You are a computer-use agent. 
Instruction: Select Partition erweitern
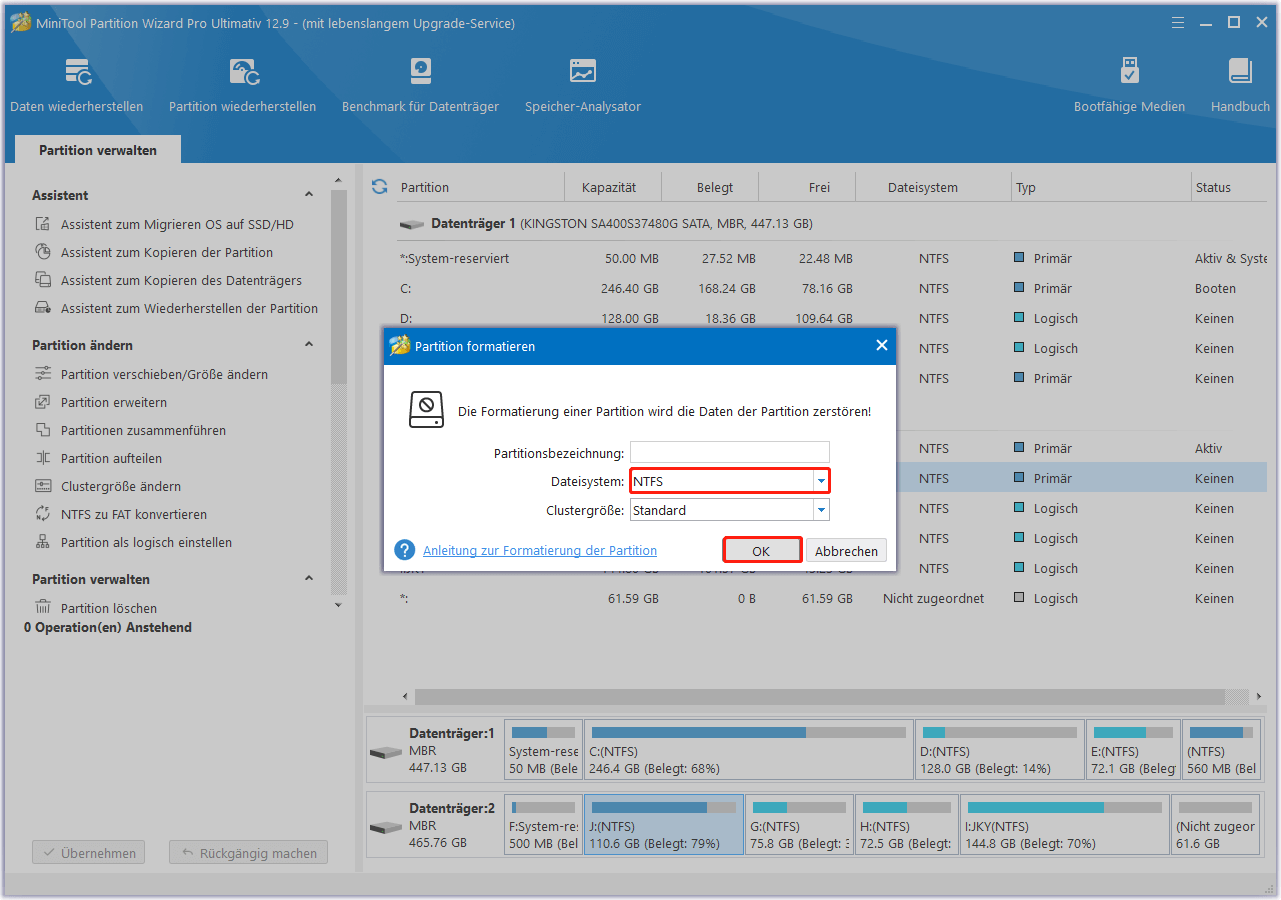(x=113, y=403)
